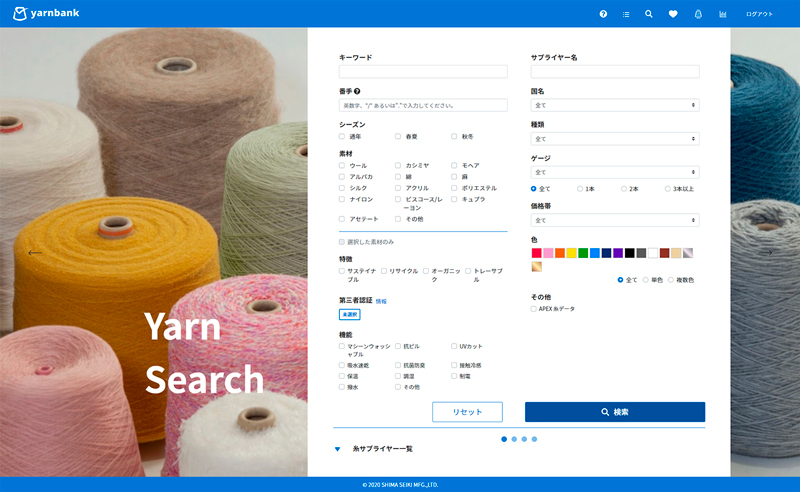The width and height of the screenshot is (800, 492).
Task: Check the ウール material checkbox
Action: pyautogui.click(x=342, y=165)
